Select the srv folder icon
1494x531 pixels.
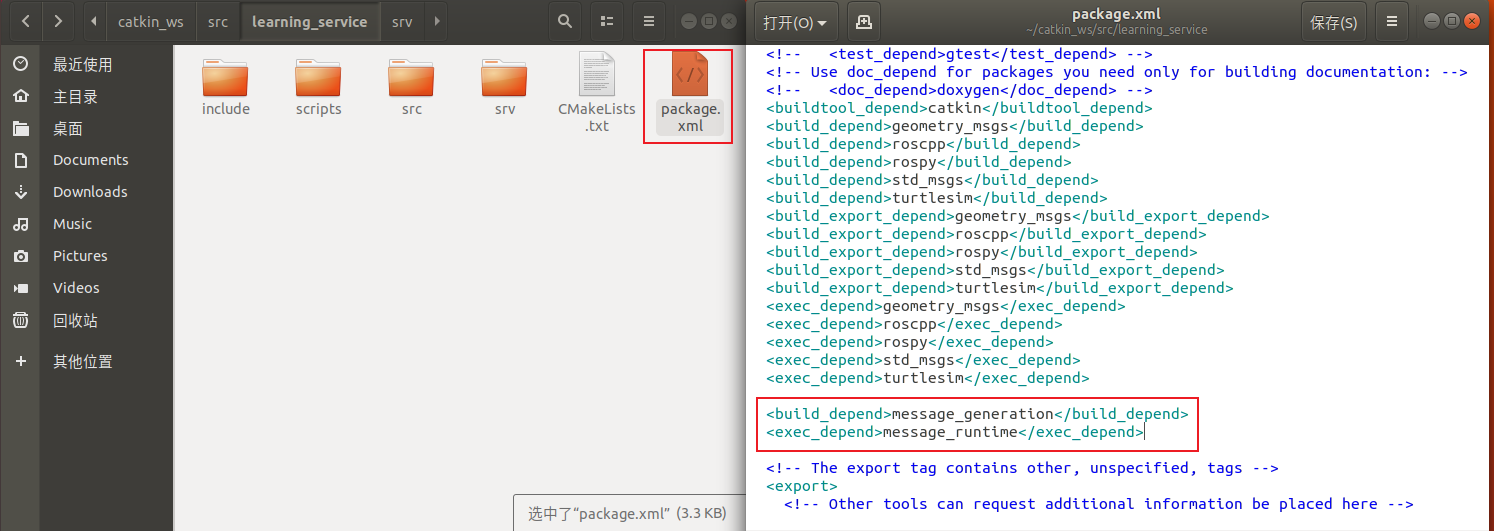(x=505, y=78)
